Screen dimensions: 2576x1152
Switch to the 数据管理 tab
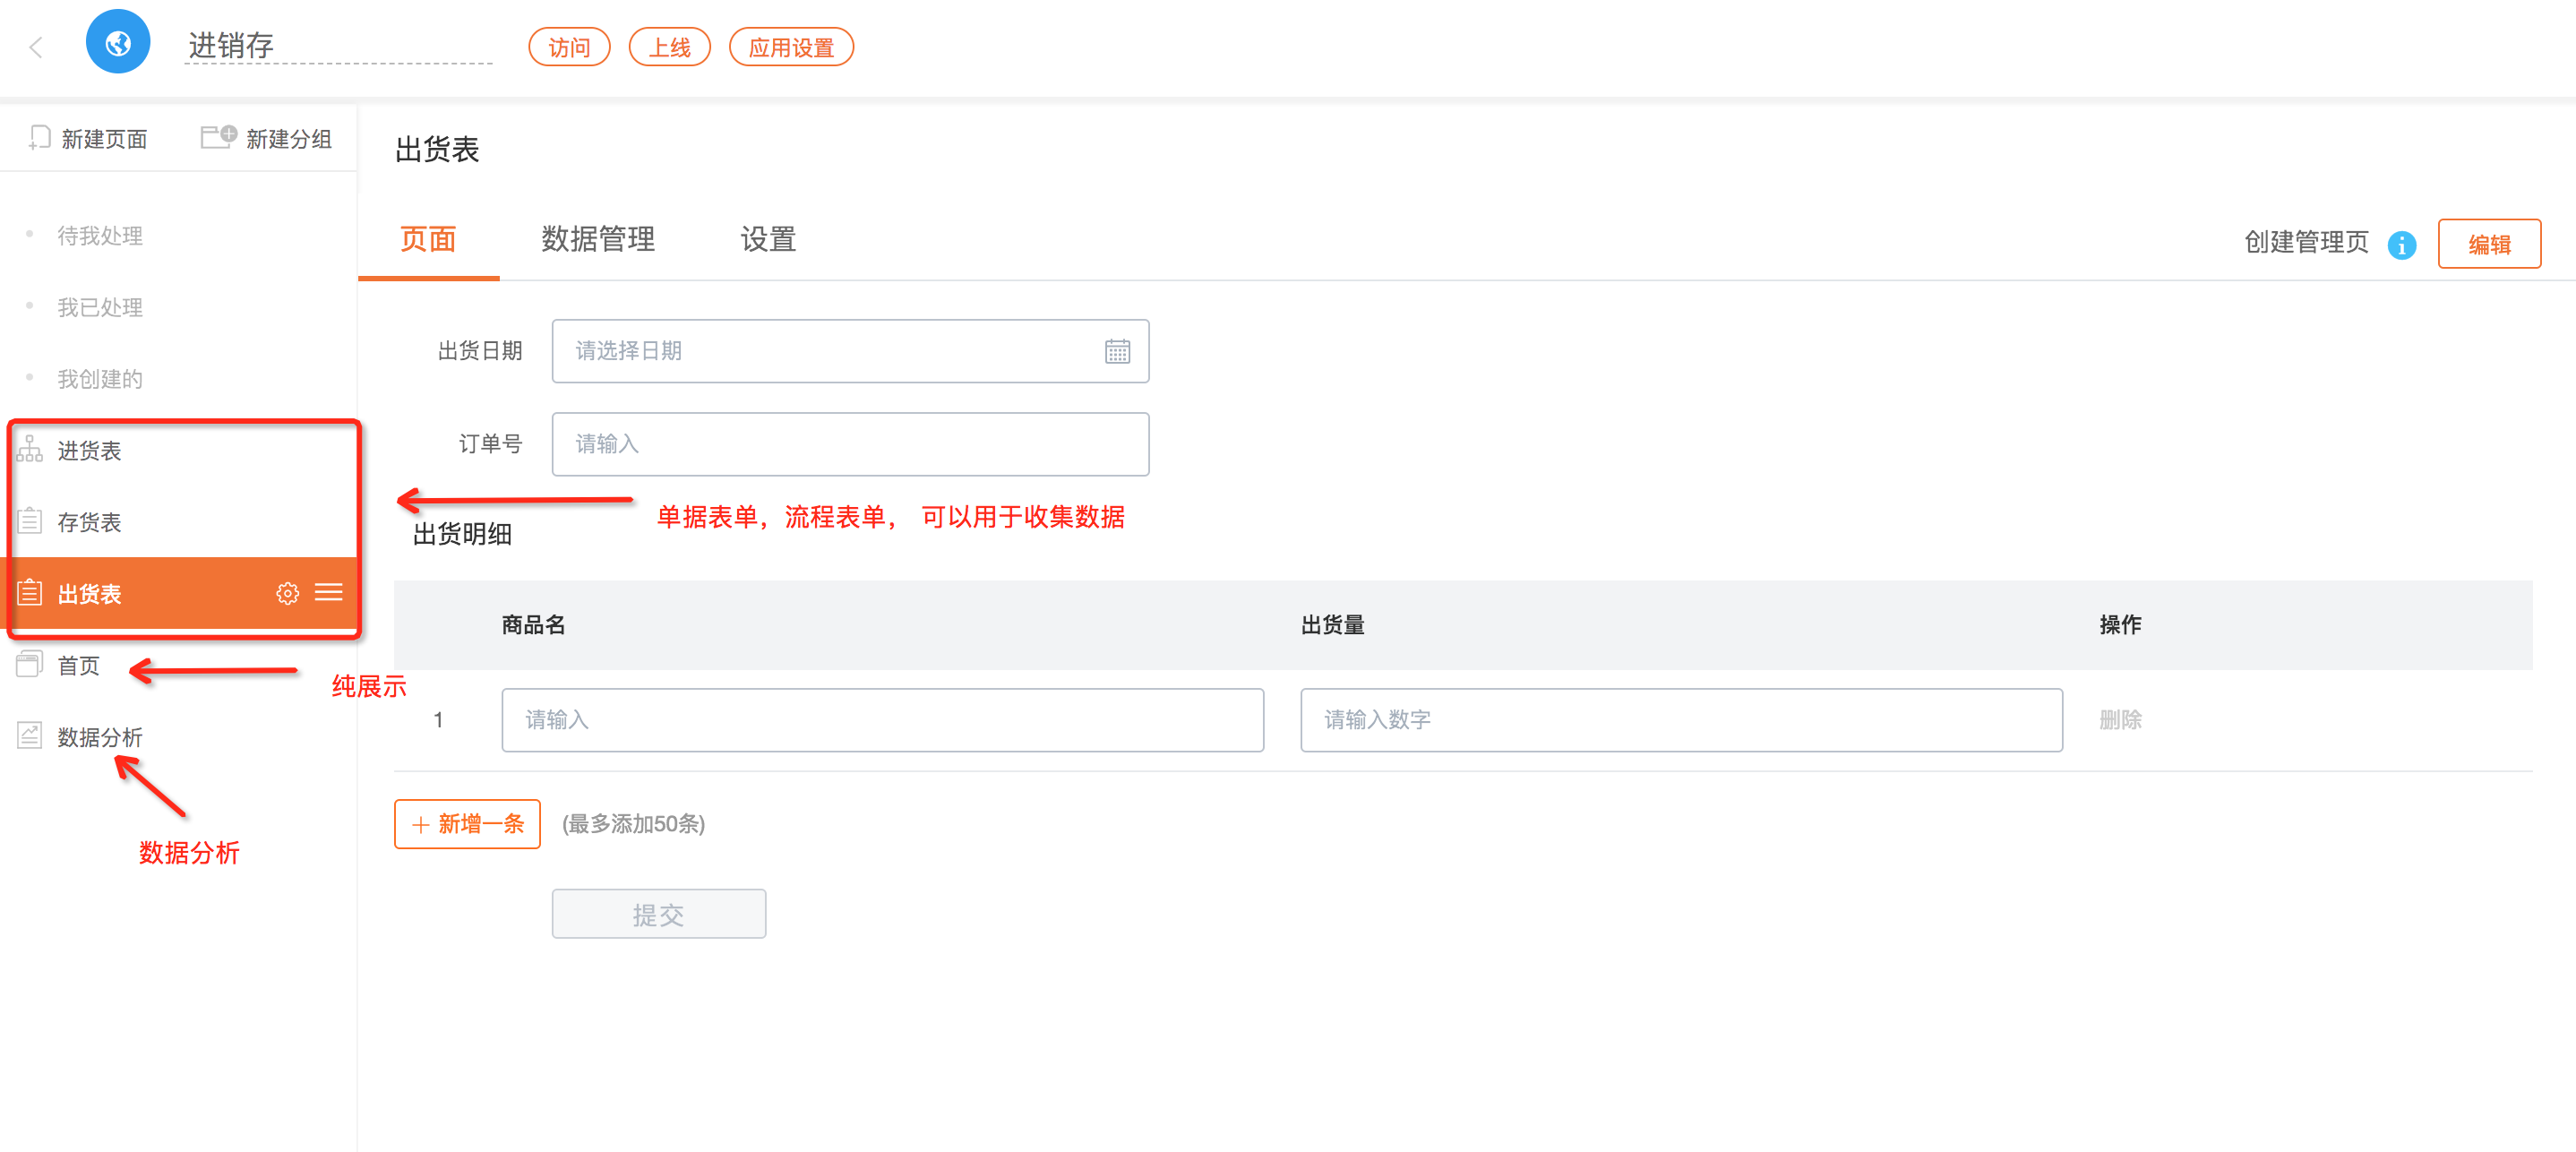598,239
